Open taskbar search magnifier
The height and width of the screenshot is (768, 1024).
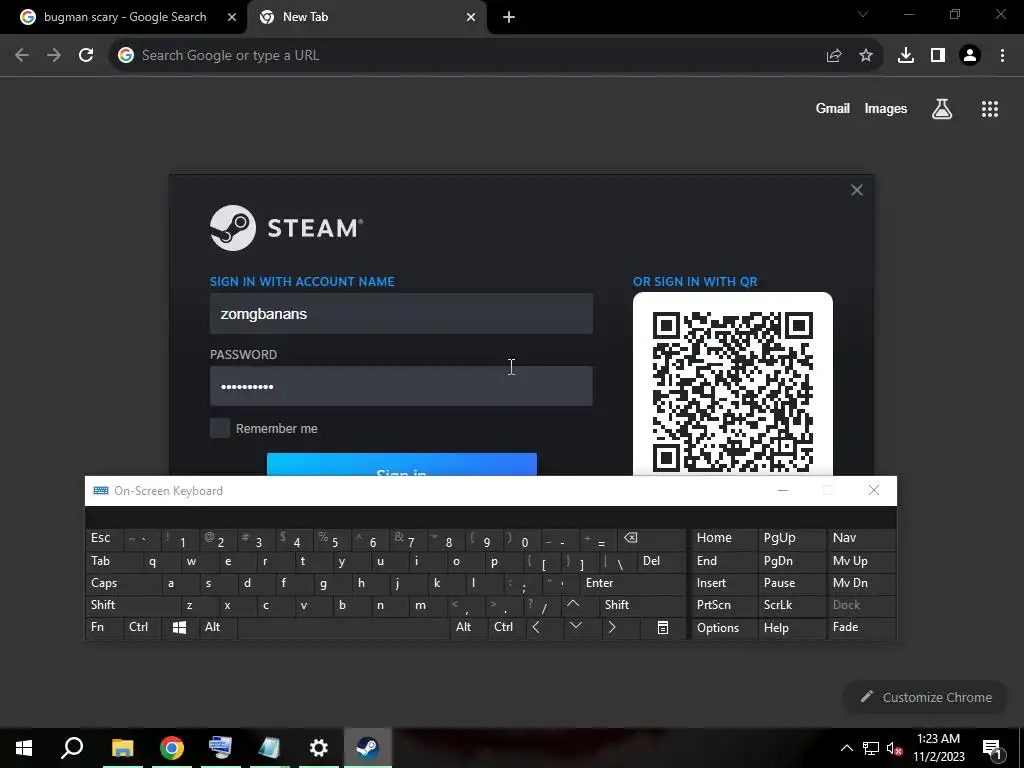72,748
